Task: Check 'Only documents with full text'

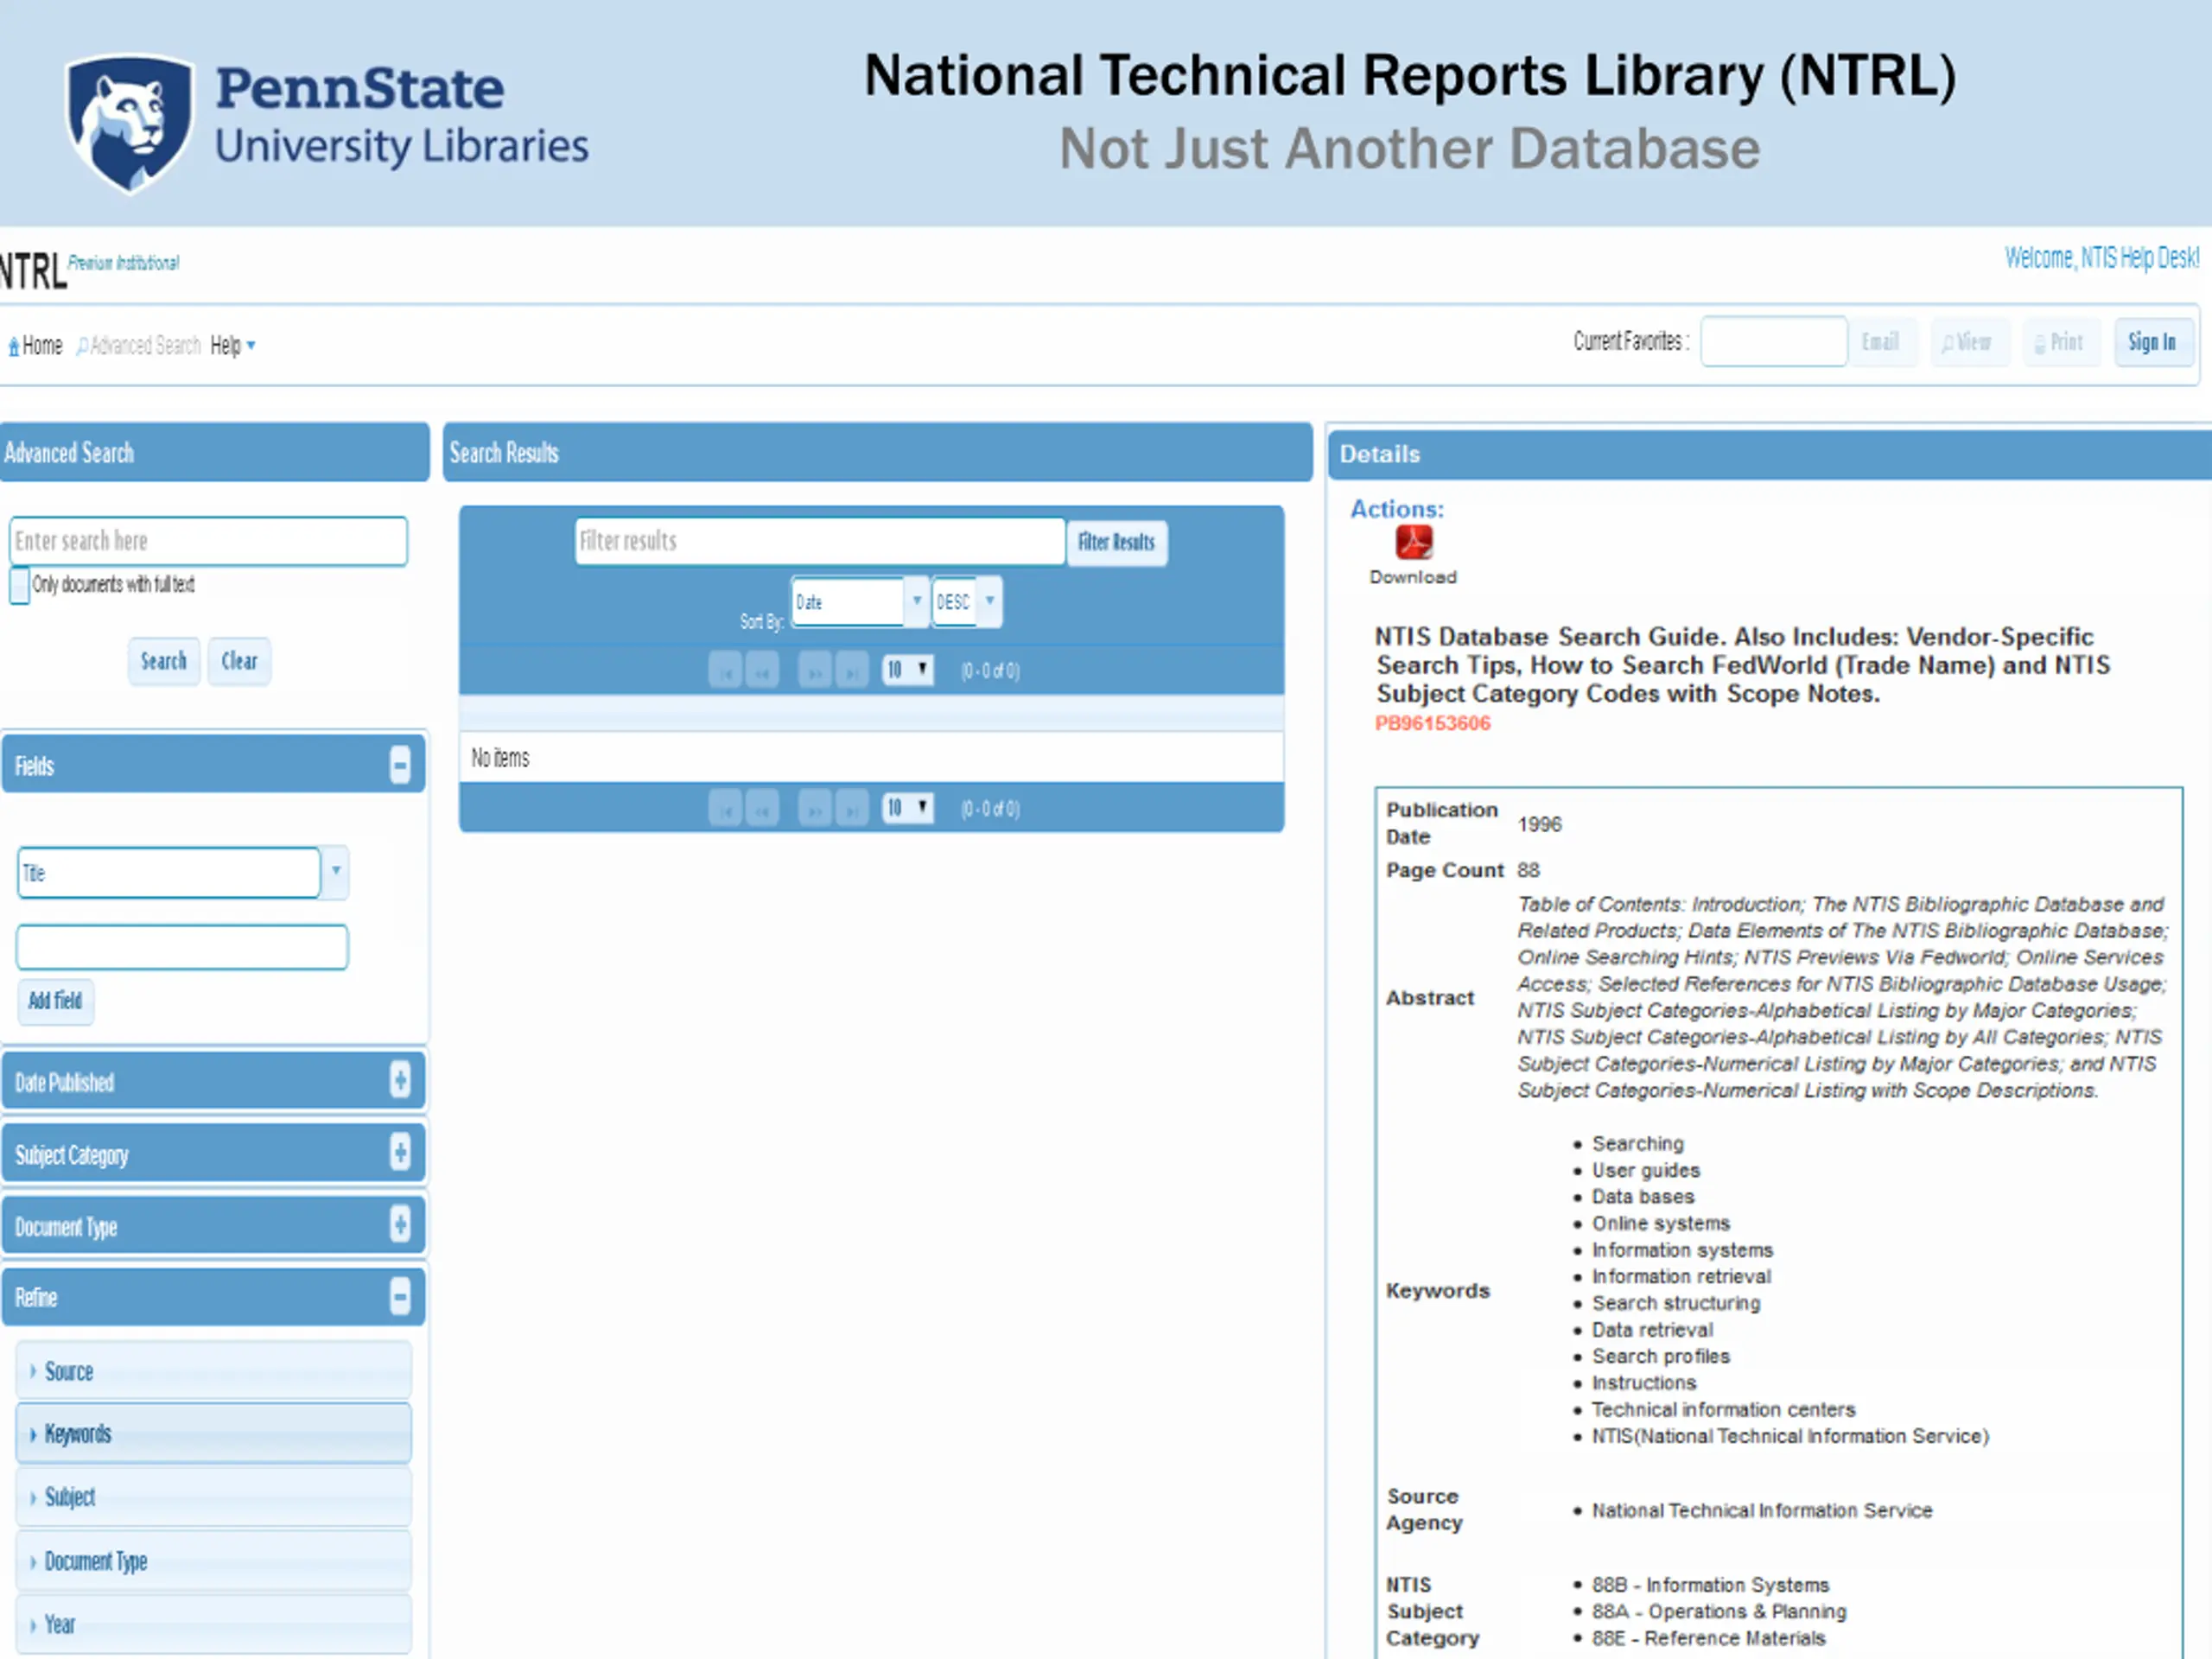Action: click(x=19, y=585)
